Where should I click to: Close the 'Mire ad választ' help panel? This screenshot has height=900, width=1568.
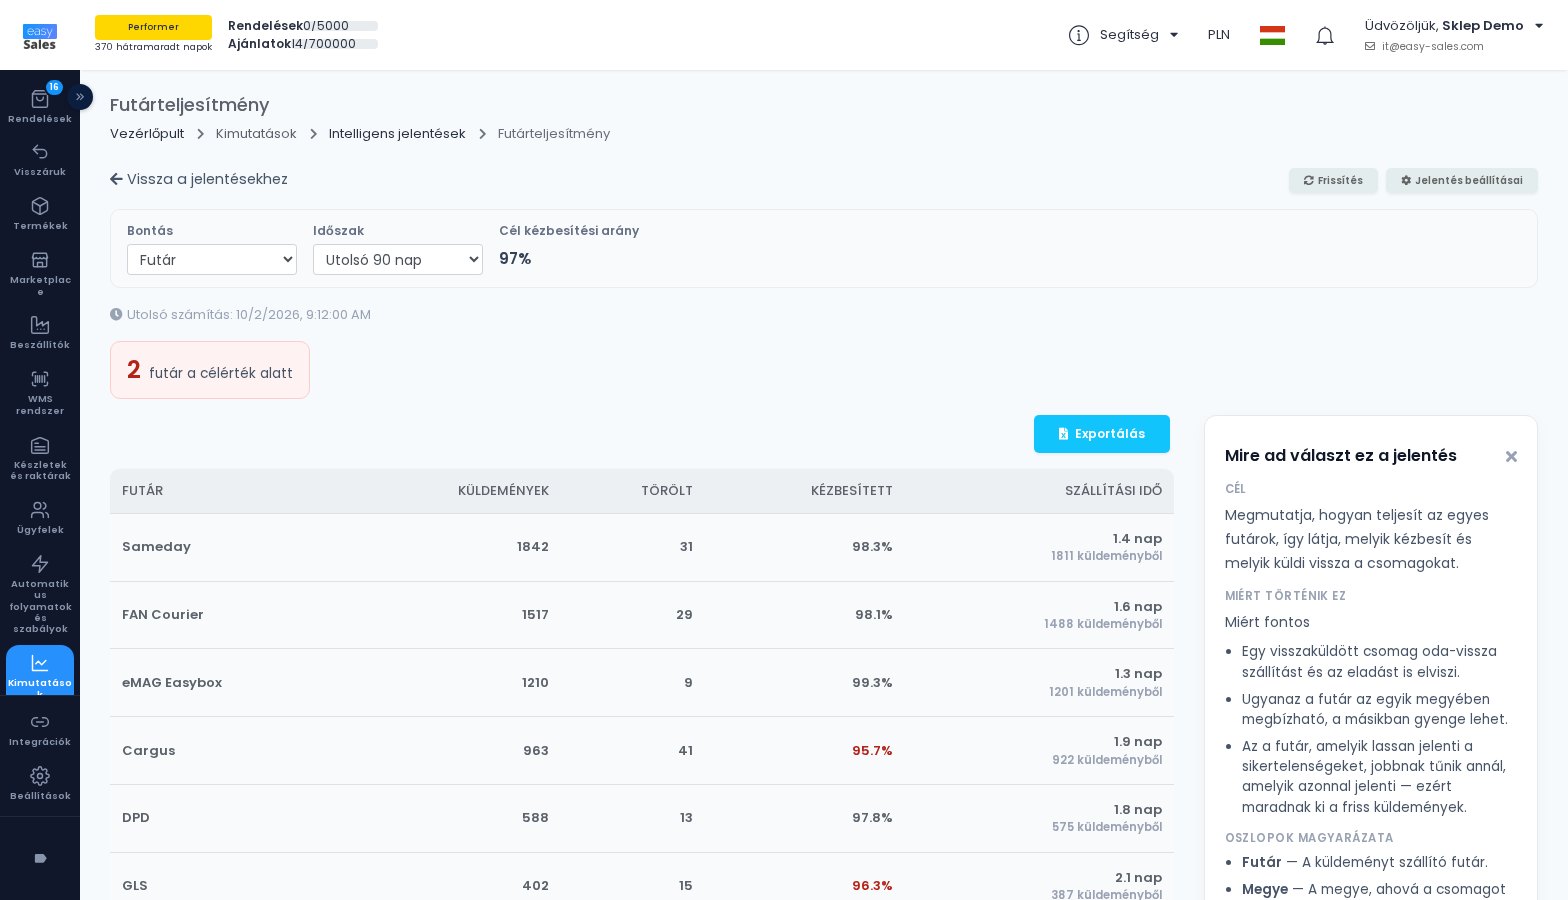point(1511,457)
